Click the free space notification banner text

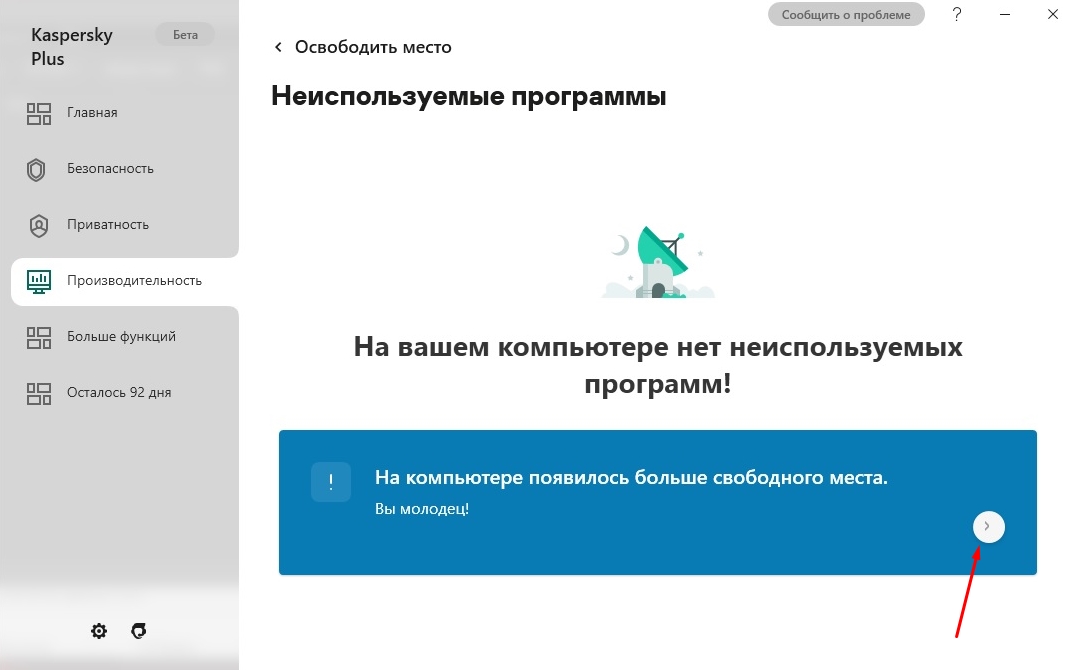631,478
